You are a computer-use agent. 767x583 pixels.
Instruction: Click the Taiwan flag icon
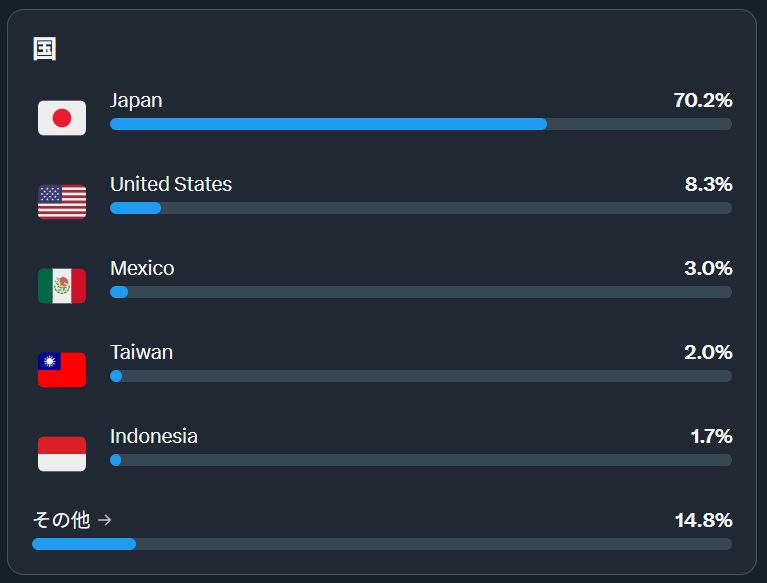(62, 370)
